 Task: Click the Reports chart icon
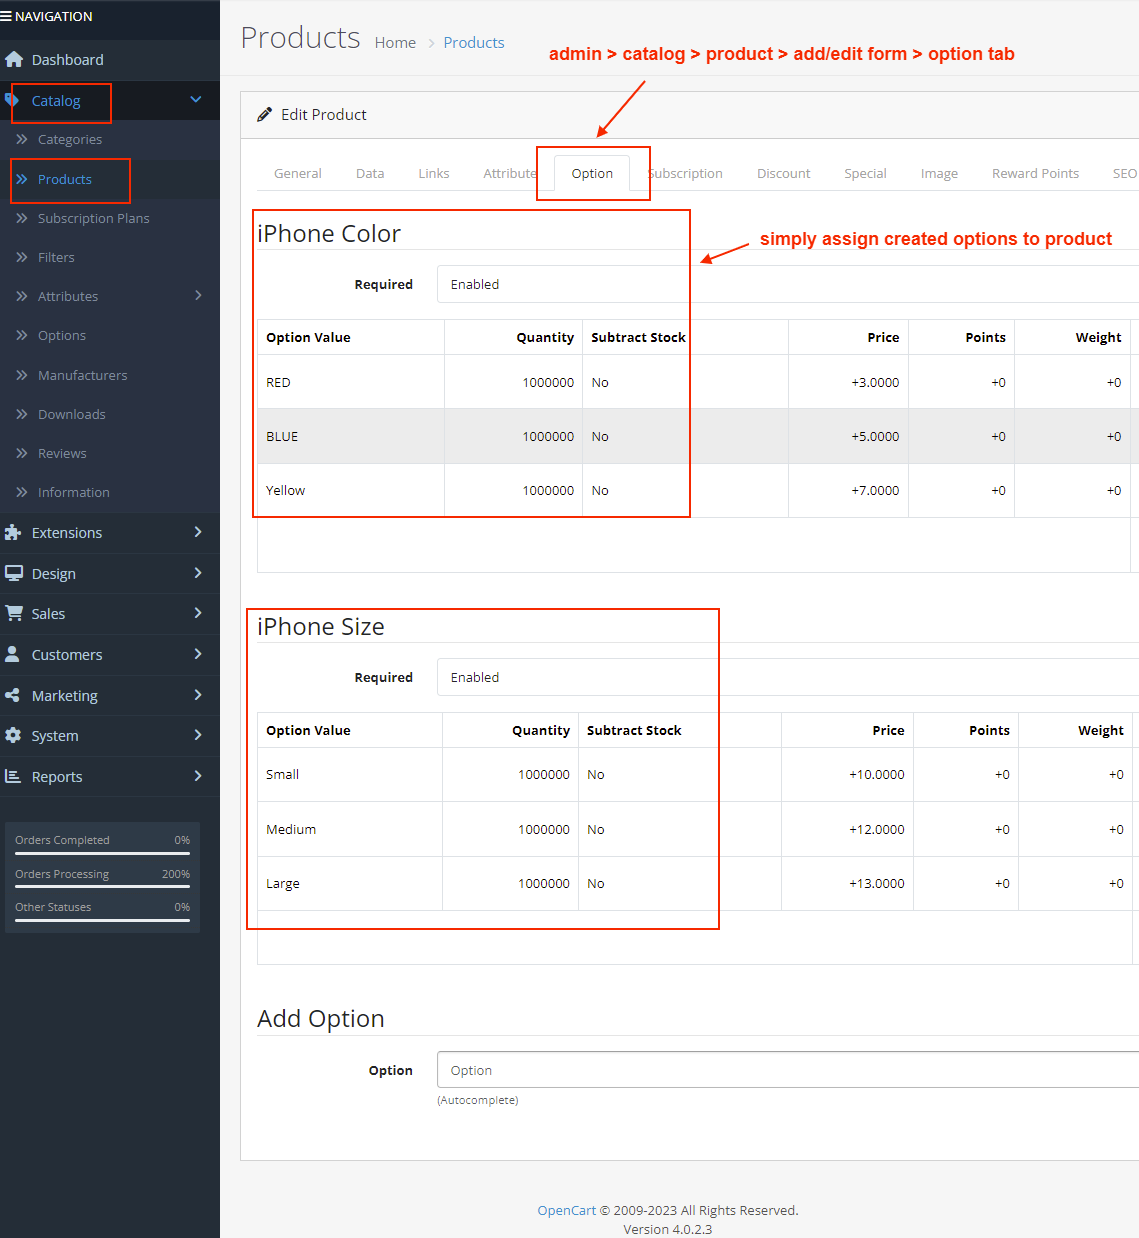click(x=13, y=777)
